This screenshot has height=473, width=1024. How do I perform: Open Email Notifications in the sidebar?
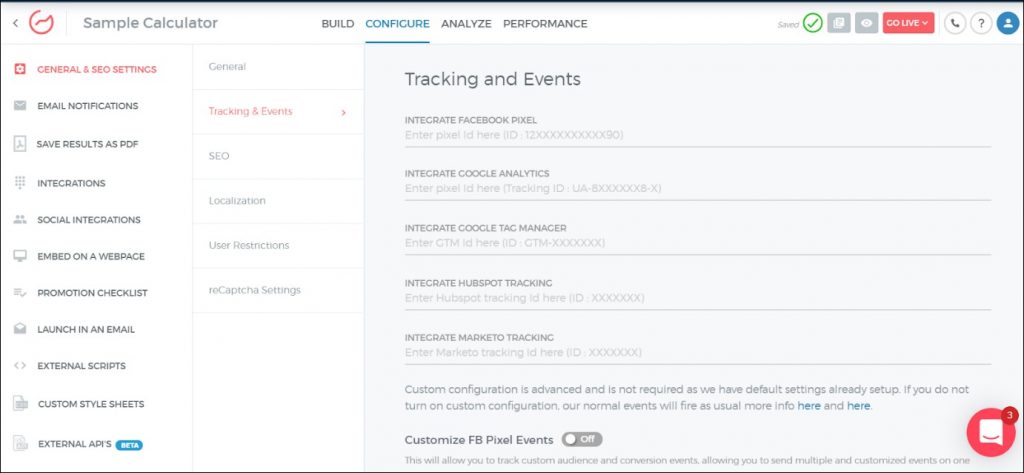tap(87, 106)
